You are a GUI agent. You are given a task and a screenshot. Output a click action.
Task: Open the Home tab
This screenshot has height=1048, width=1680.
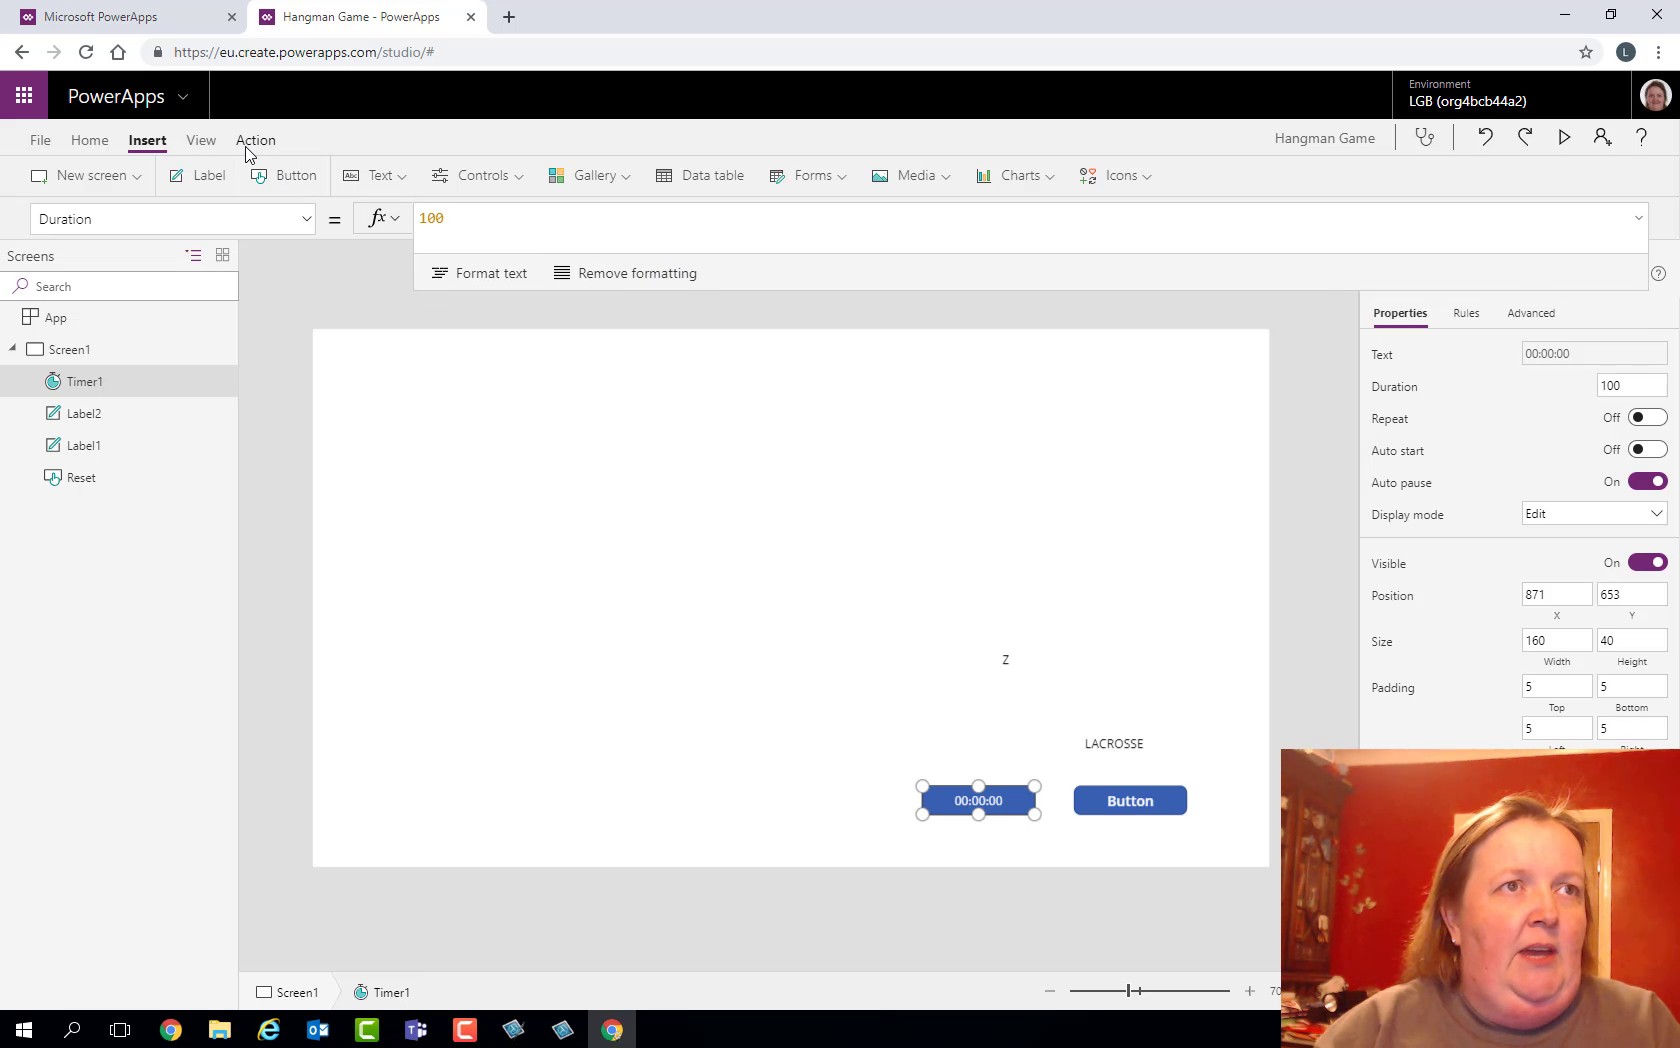(89, 140)
